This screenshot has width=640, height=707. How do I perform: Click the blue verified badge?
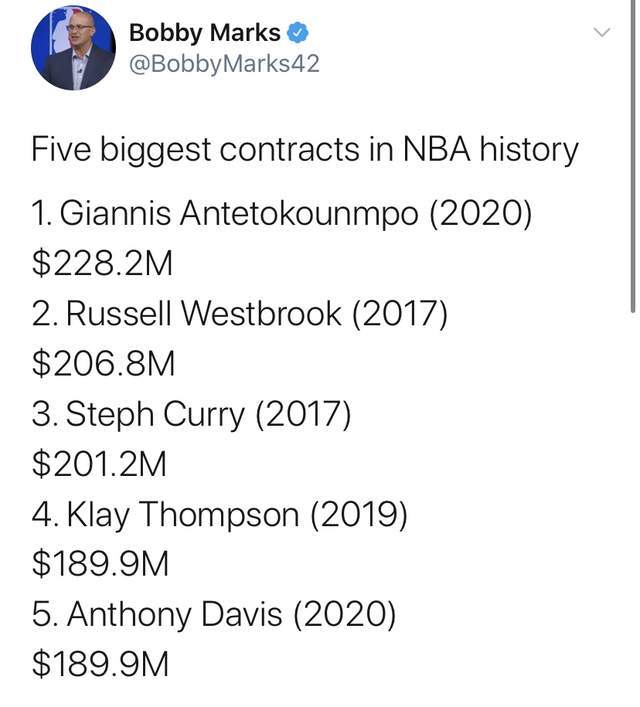coord(298,33)
